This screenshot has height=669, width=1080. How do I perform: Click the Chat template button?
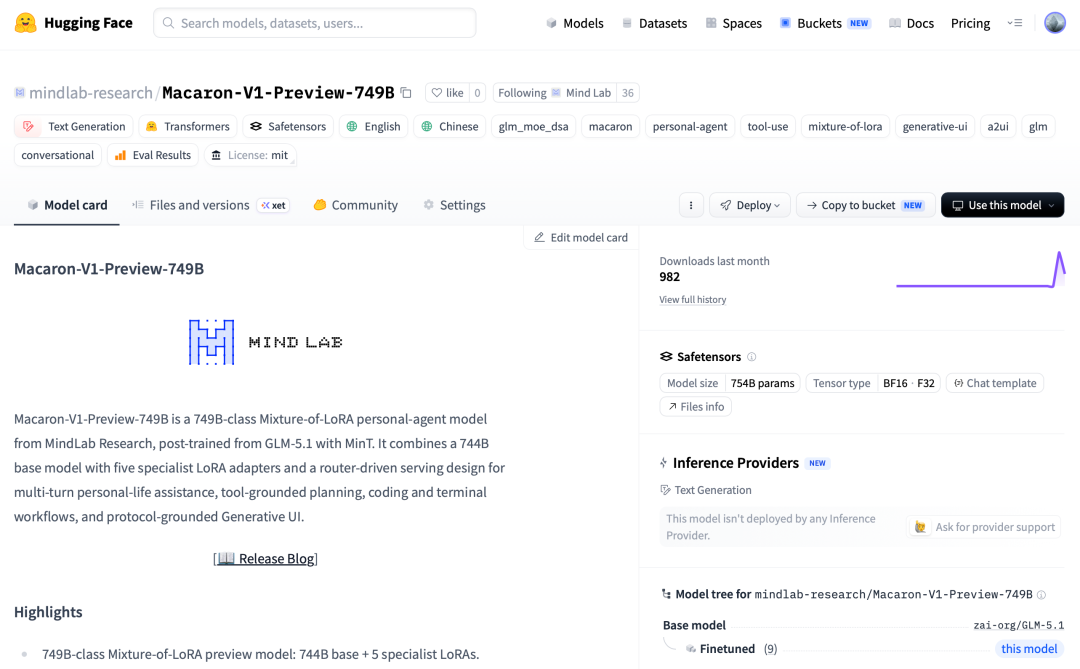tap(995, 382)
